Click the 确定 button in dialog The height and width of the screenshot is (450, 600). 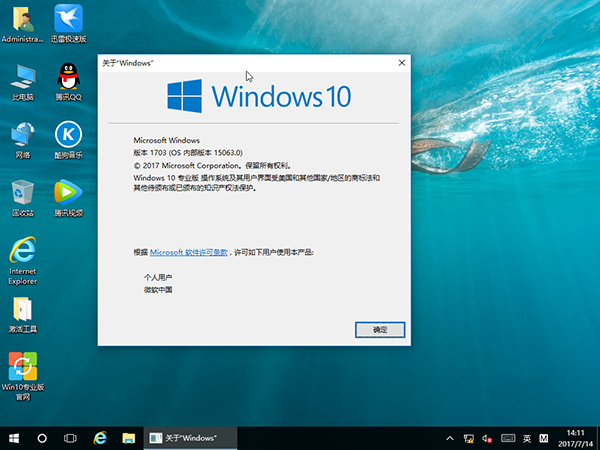pos(379,329)
